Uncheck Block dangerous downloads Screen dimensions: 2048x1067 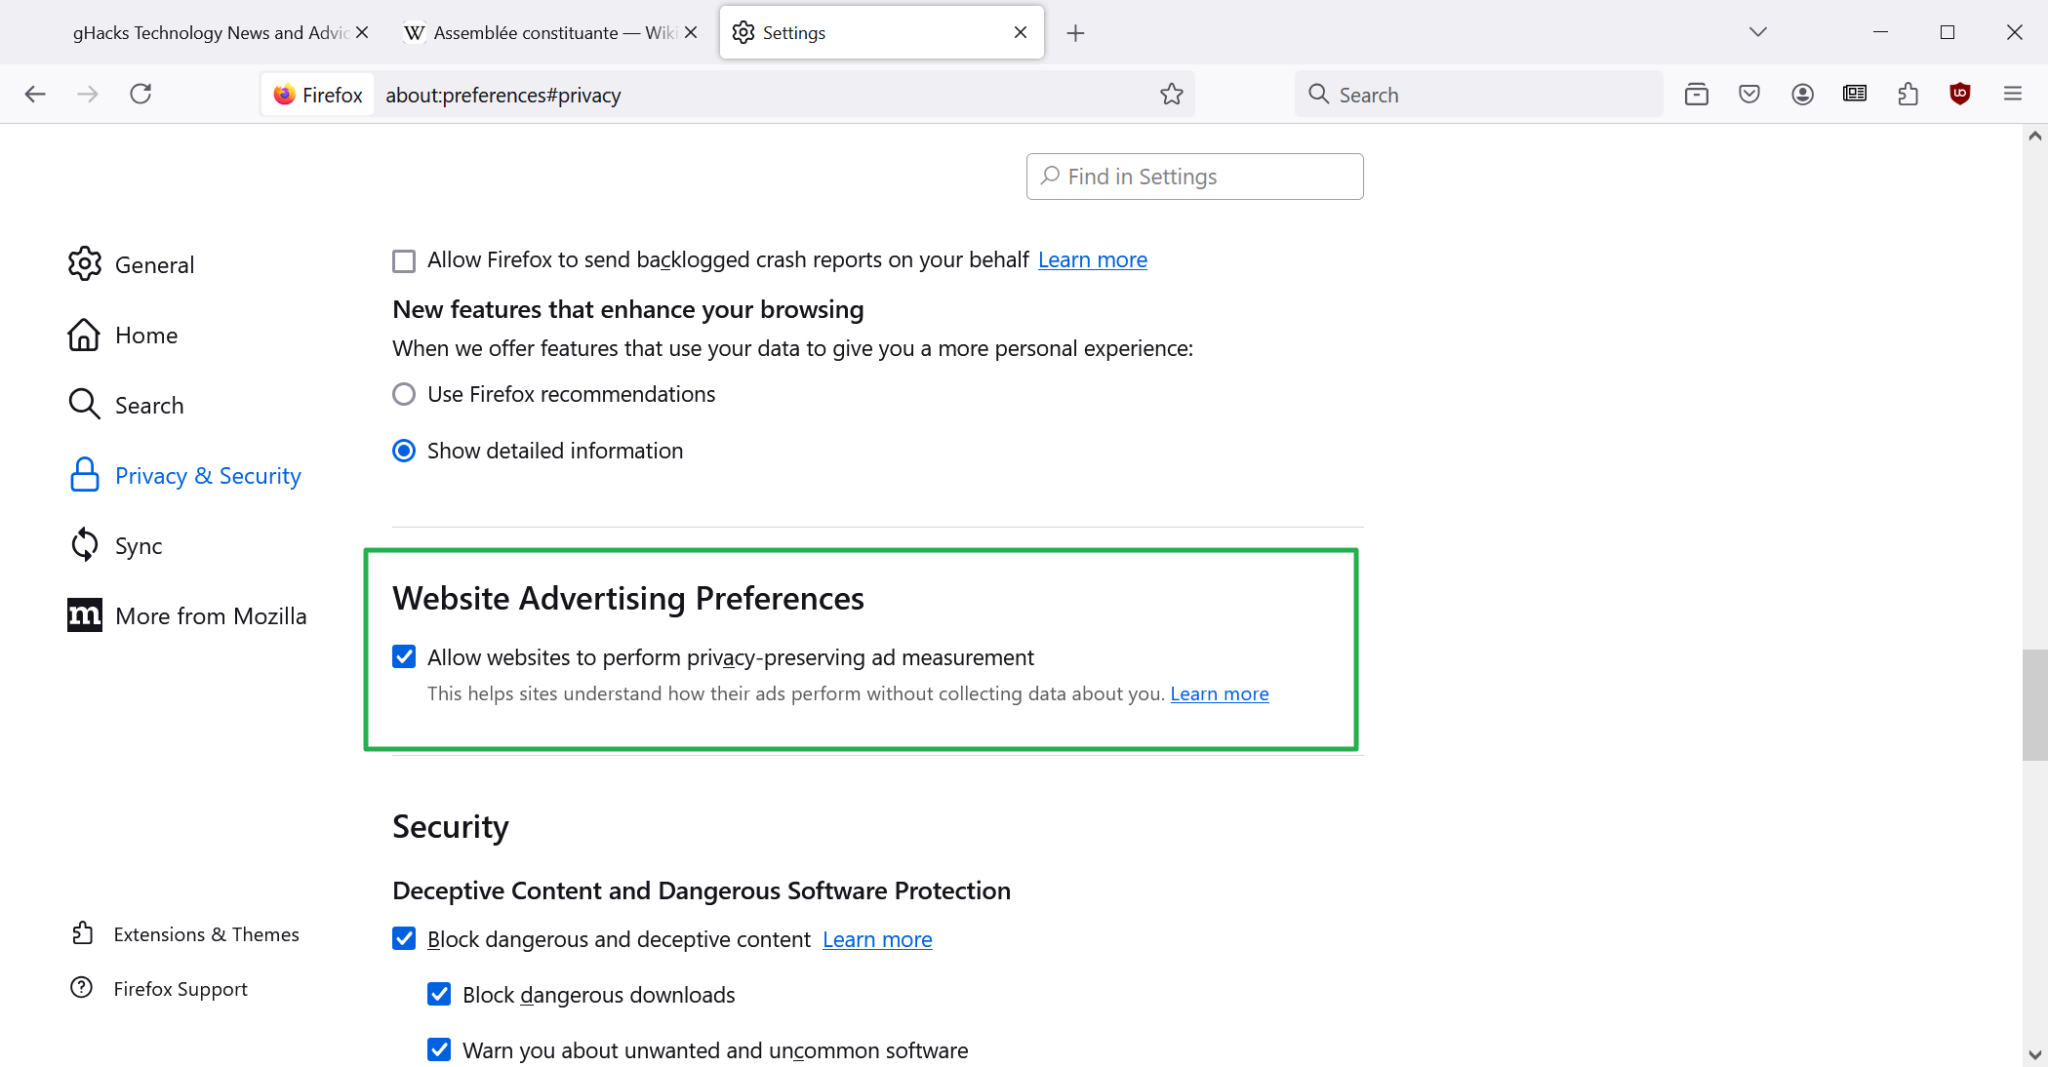(440, 993)
